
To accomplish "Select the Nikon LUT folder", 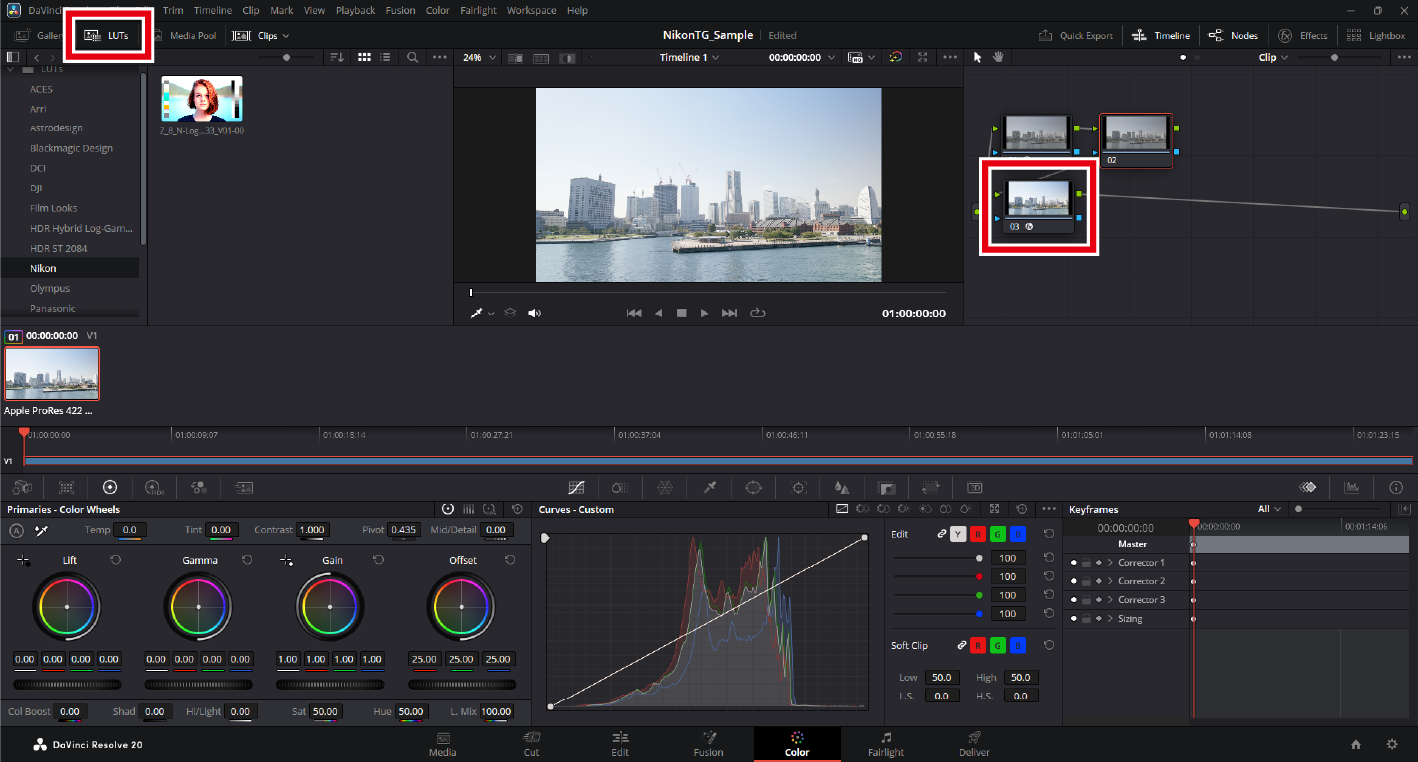I will coord(43,268).
